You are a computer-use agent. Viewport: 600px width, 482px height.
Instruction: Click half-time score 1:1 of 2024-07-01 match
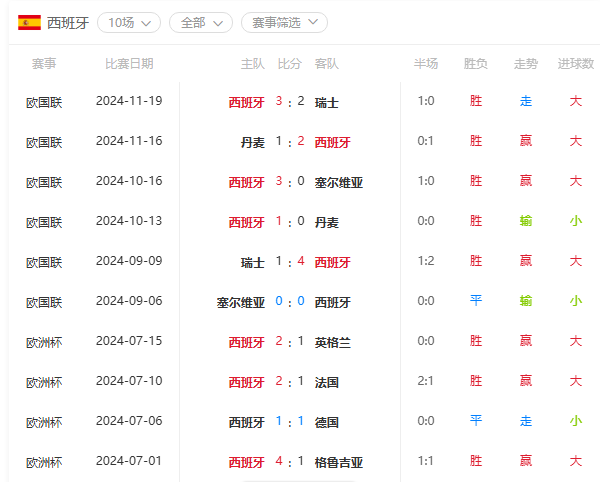(426, 461)
